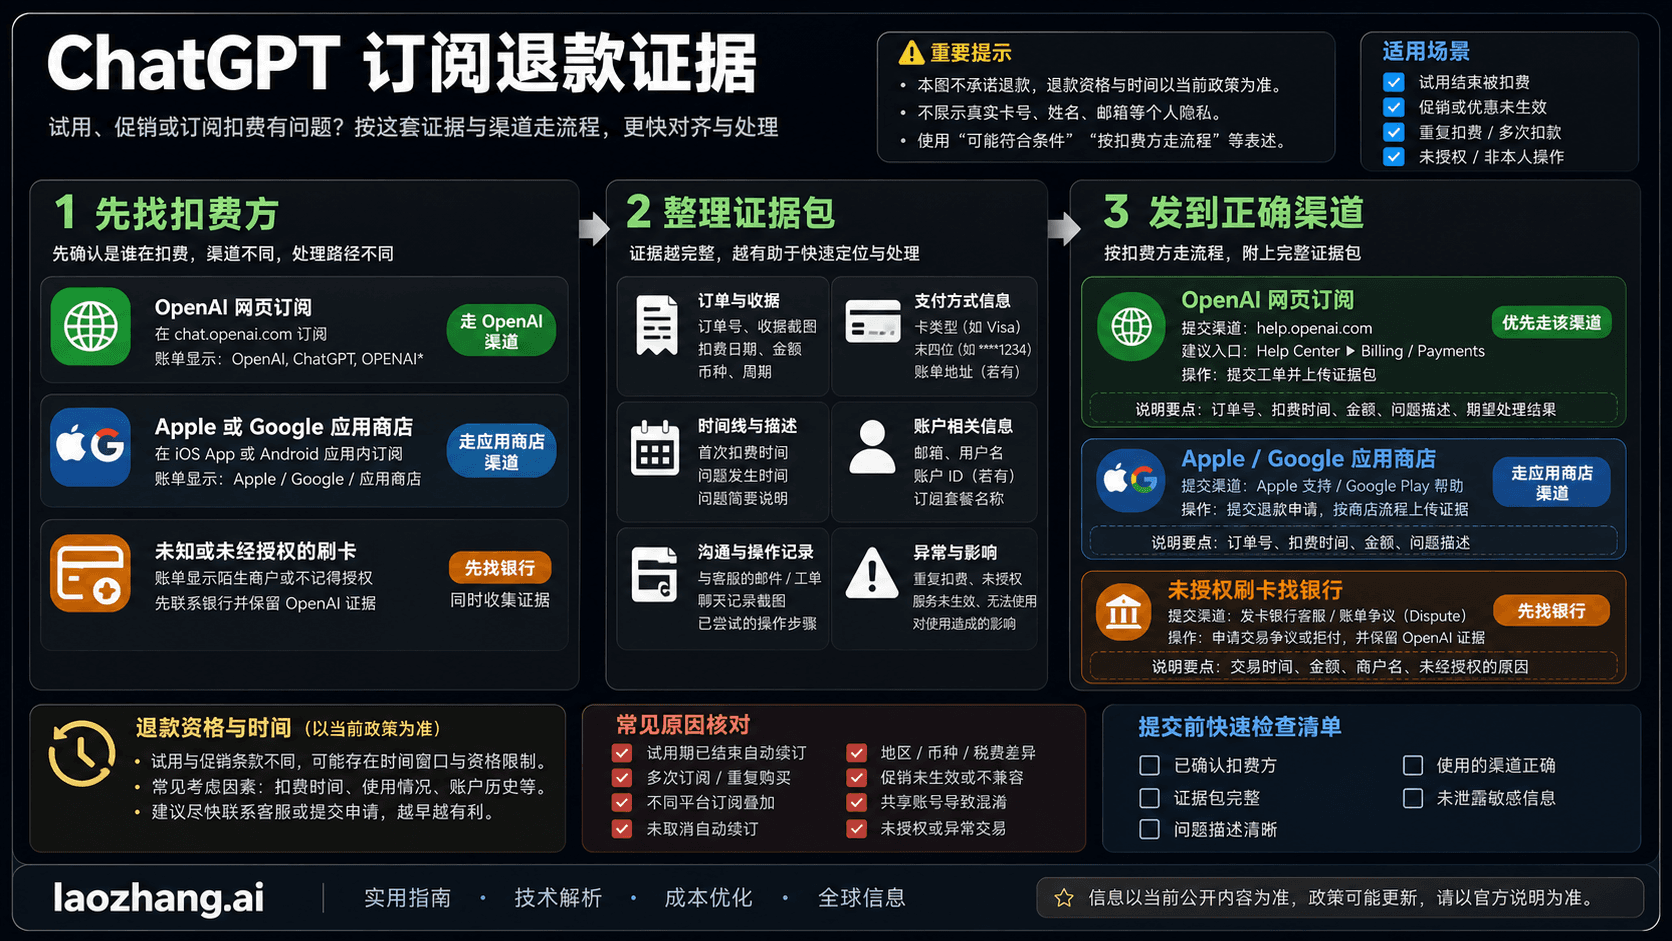This screenshot has height=941, width=1672.
Task: Click the orange bank icon beside 未授权刷卡找银行
Action: coord(1124,612)
